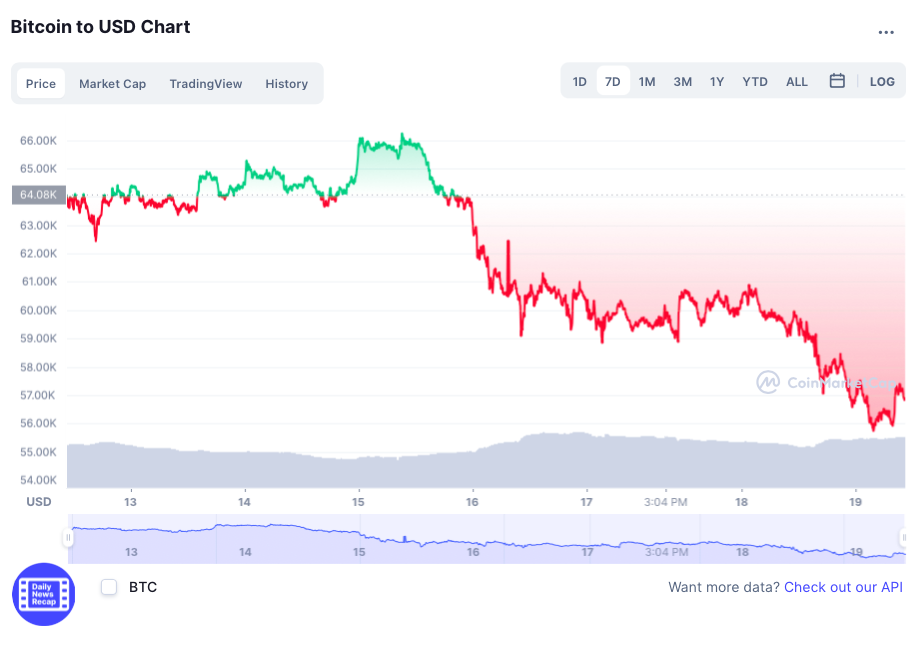Switch to the Market Cap tab
Screen dimensions: 922x659
pyautogui.click(x=112, y=83)
